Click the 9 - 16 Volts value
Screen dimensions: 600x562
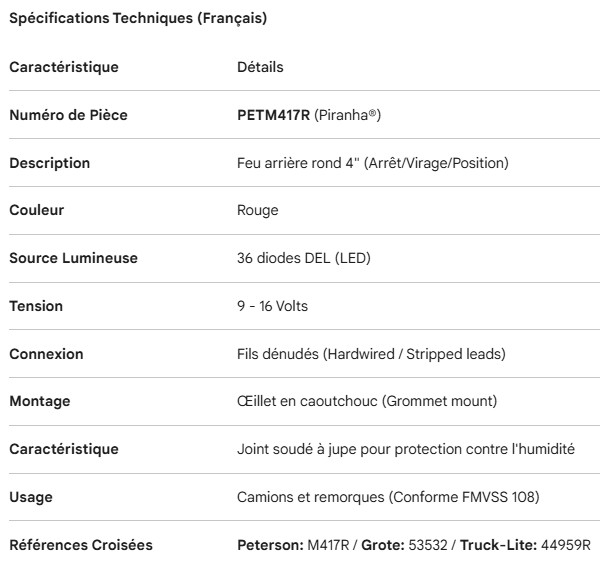[272, 306]
